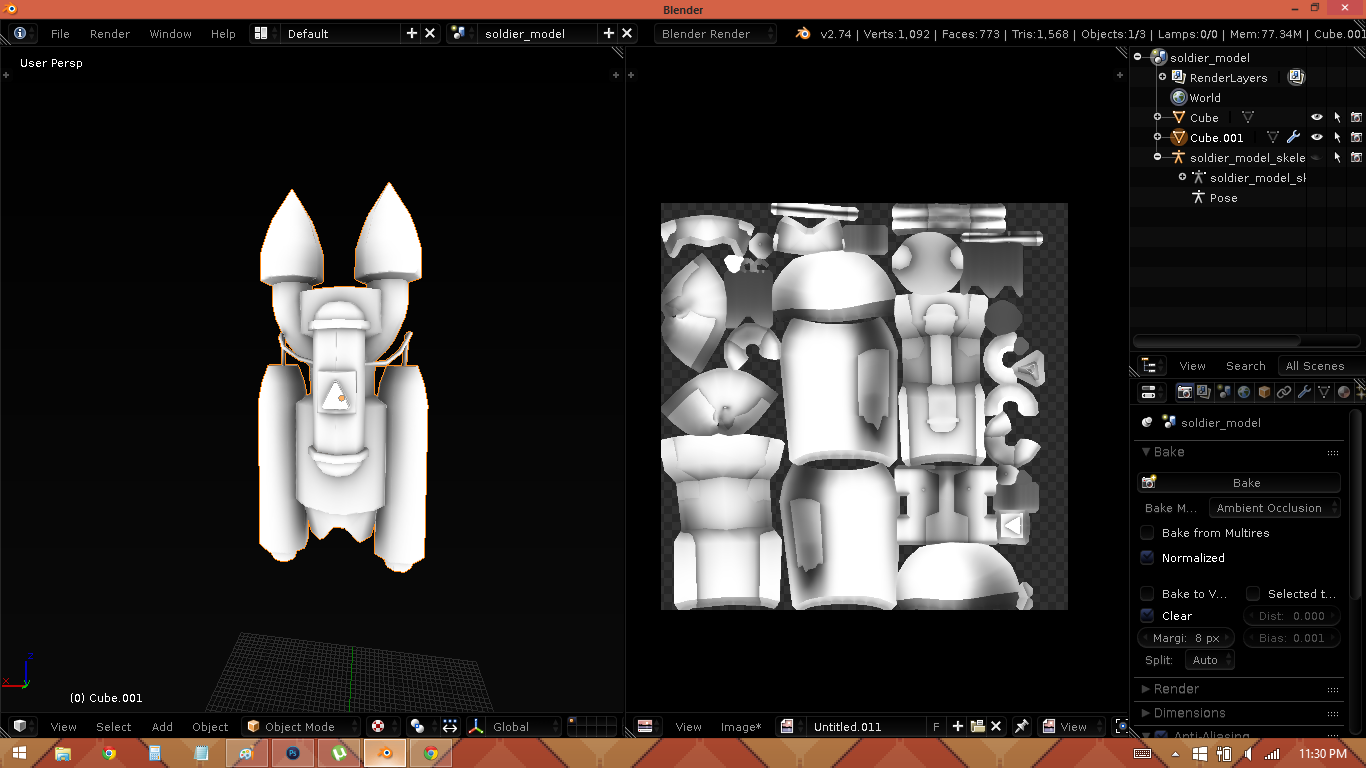The width and height of the screenshot is (1366, 768).
Task: Open the Render menu in info header
Action: 110,33
